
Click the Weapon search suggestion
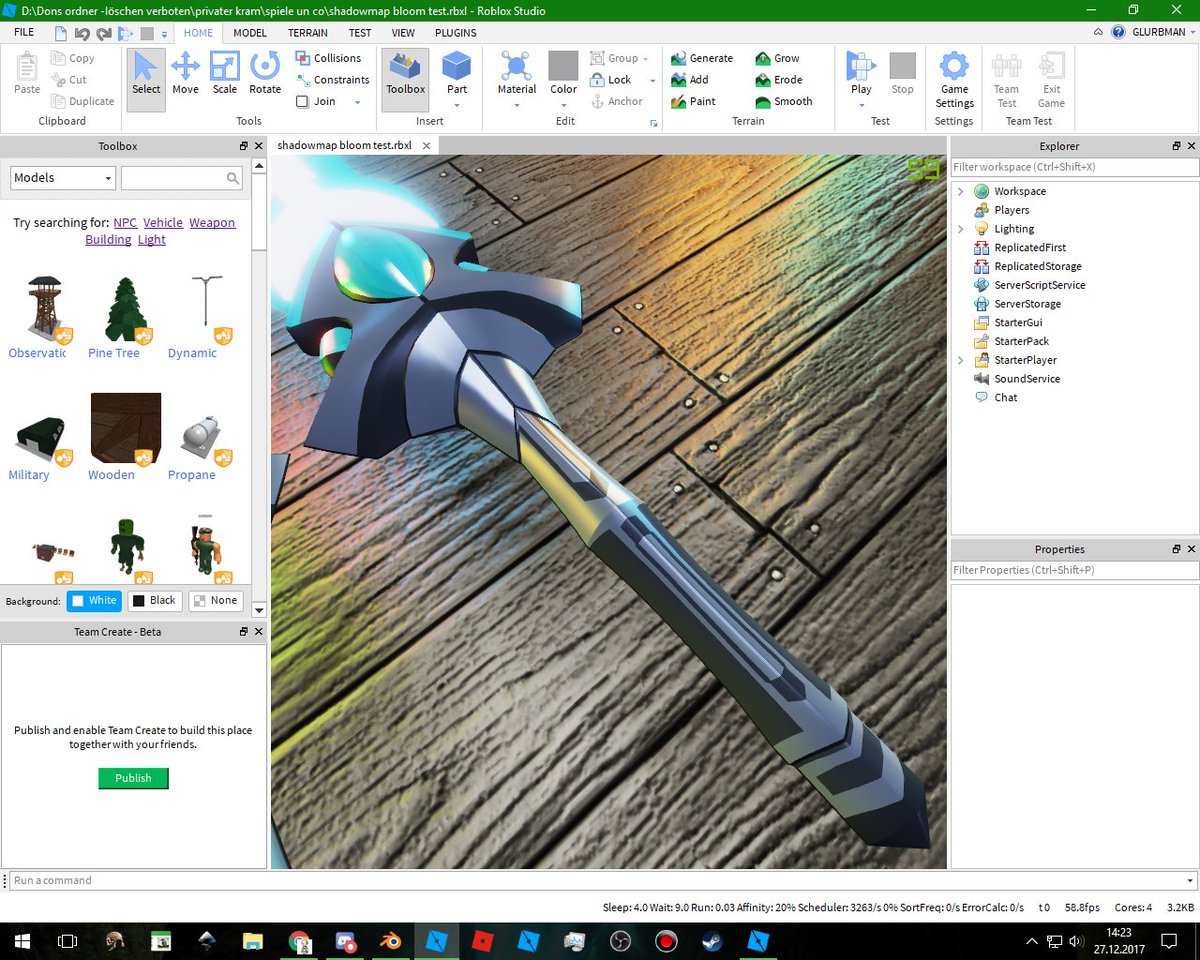coord(212,223)
